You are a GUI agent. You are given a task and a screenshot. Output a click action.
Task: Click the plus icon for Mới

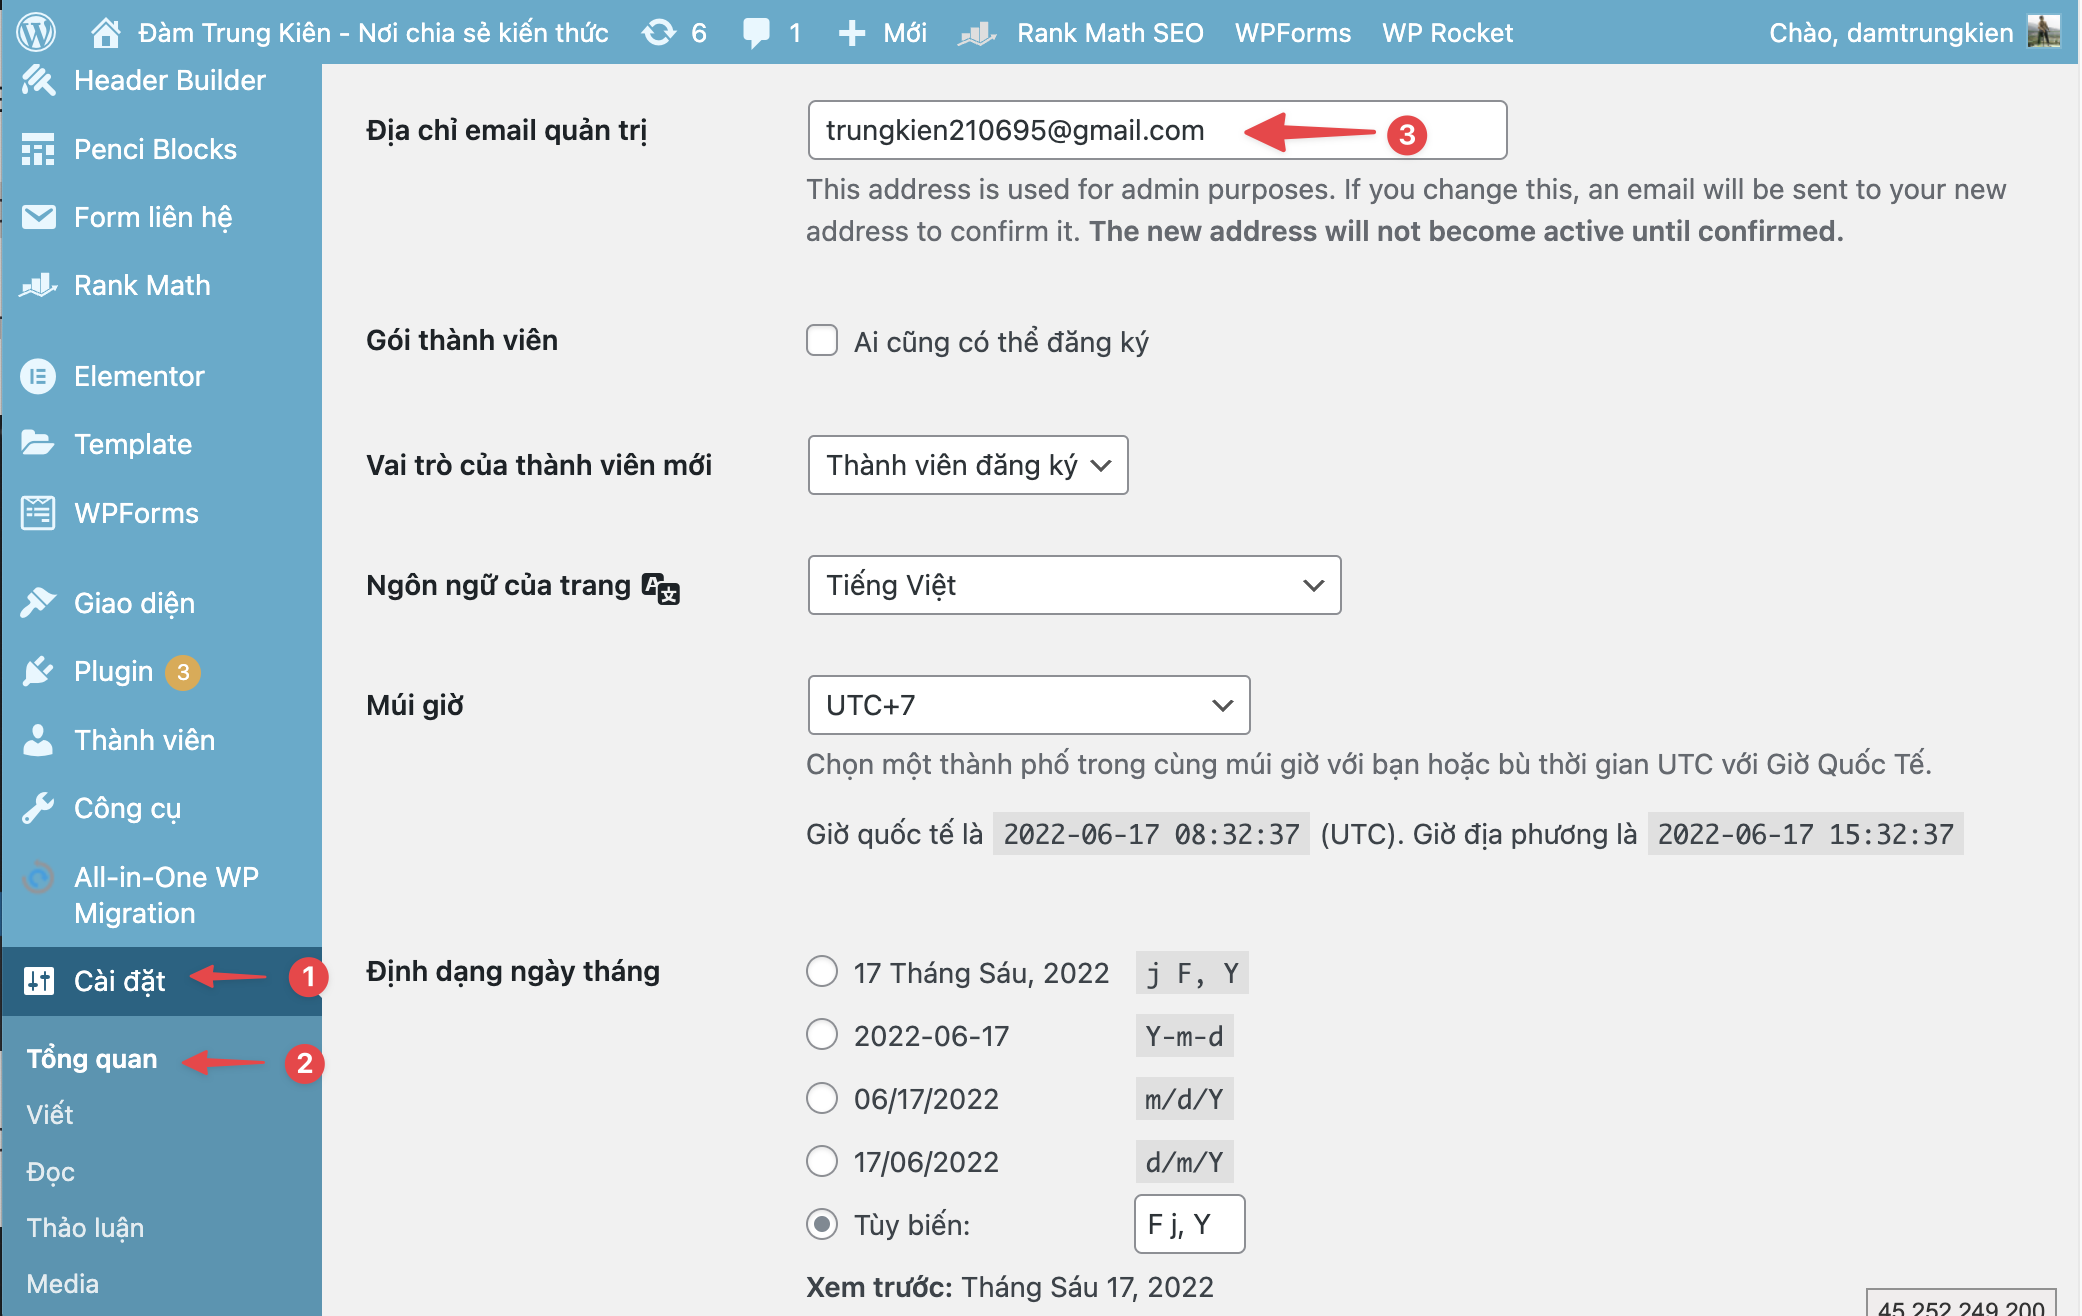(x=852, y=33)
